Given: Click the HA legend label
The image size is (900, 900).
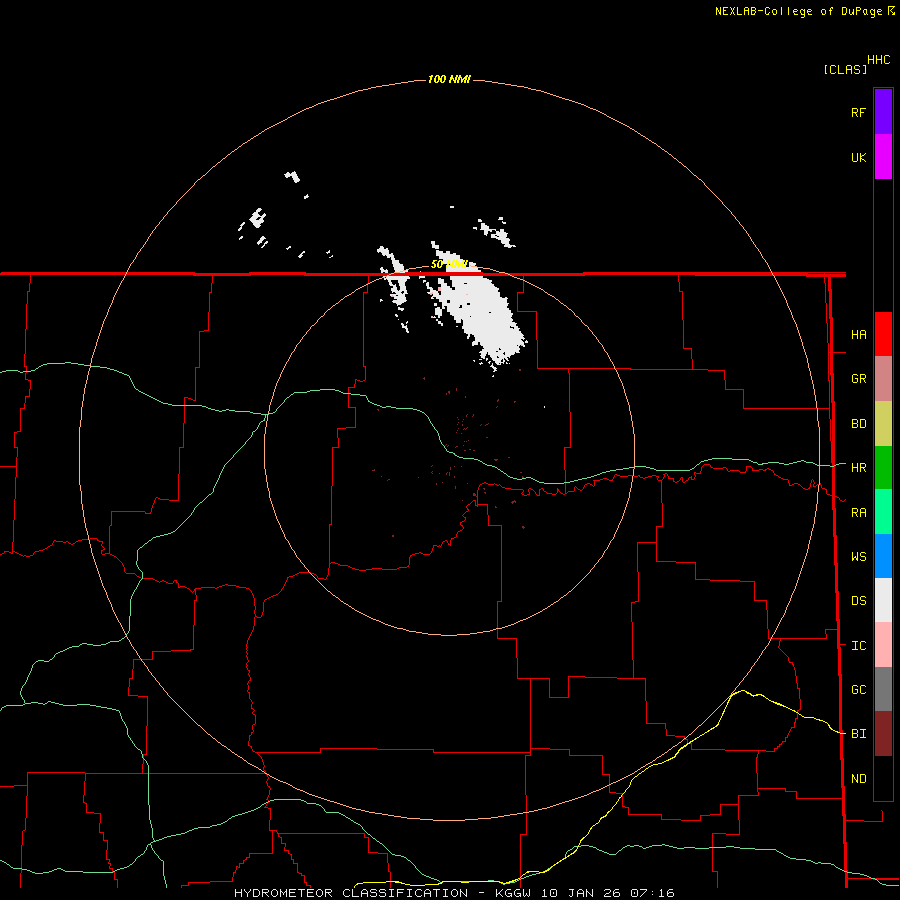Looking at the screenshot, I should pos(858,334).
